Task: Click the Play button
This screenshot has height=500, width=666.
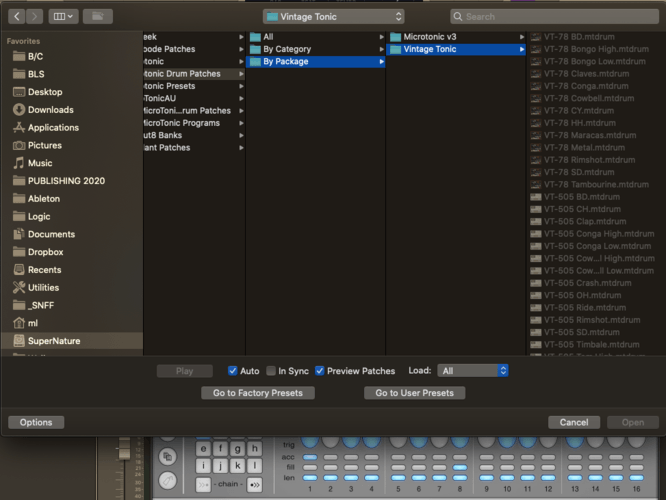Action: click(x=185, y=371)
